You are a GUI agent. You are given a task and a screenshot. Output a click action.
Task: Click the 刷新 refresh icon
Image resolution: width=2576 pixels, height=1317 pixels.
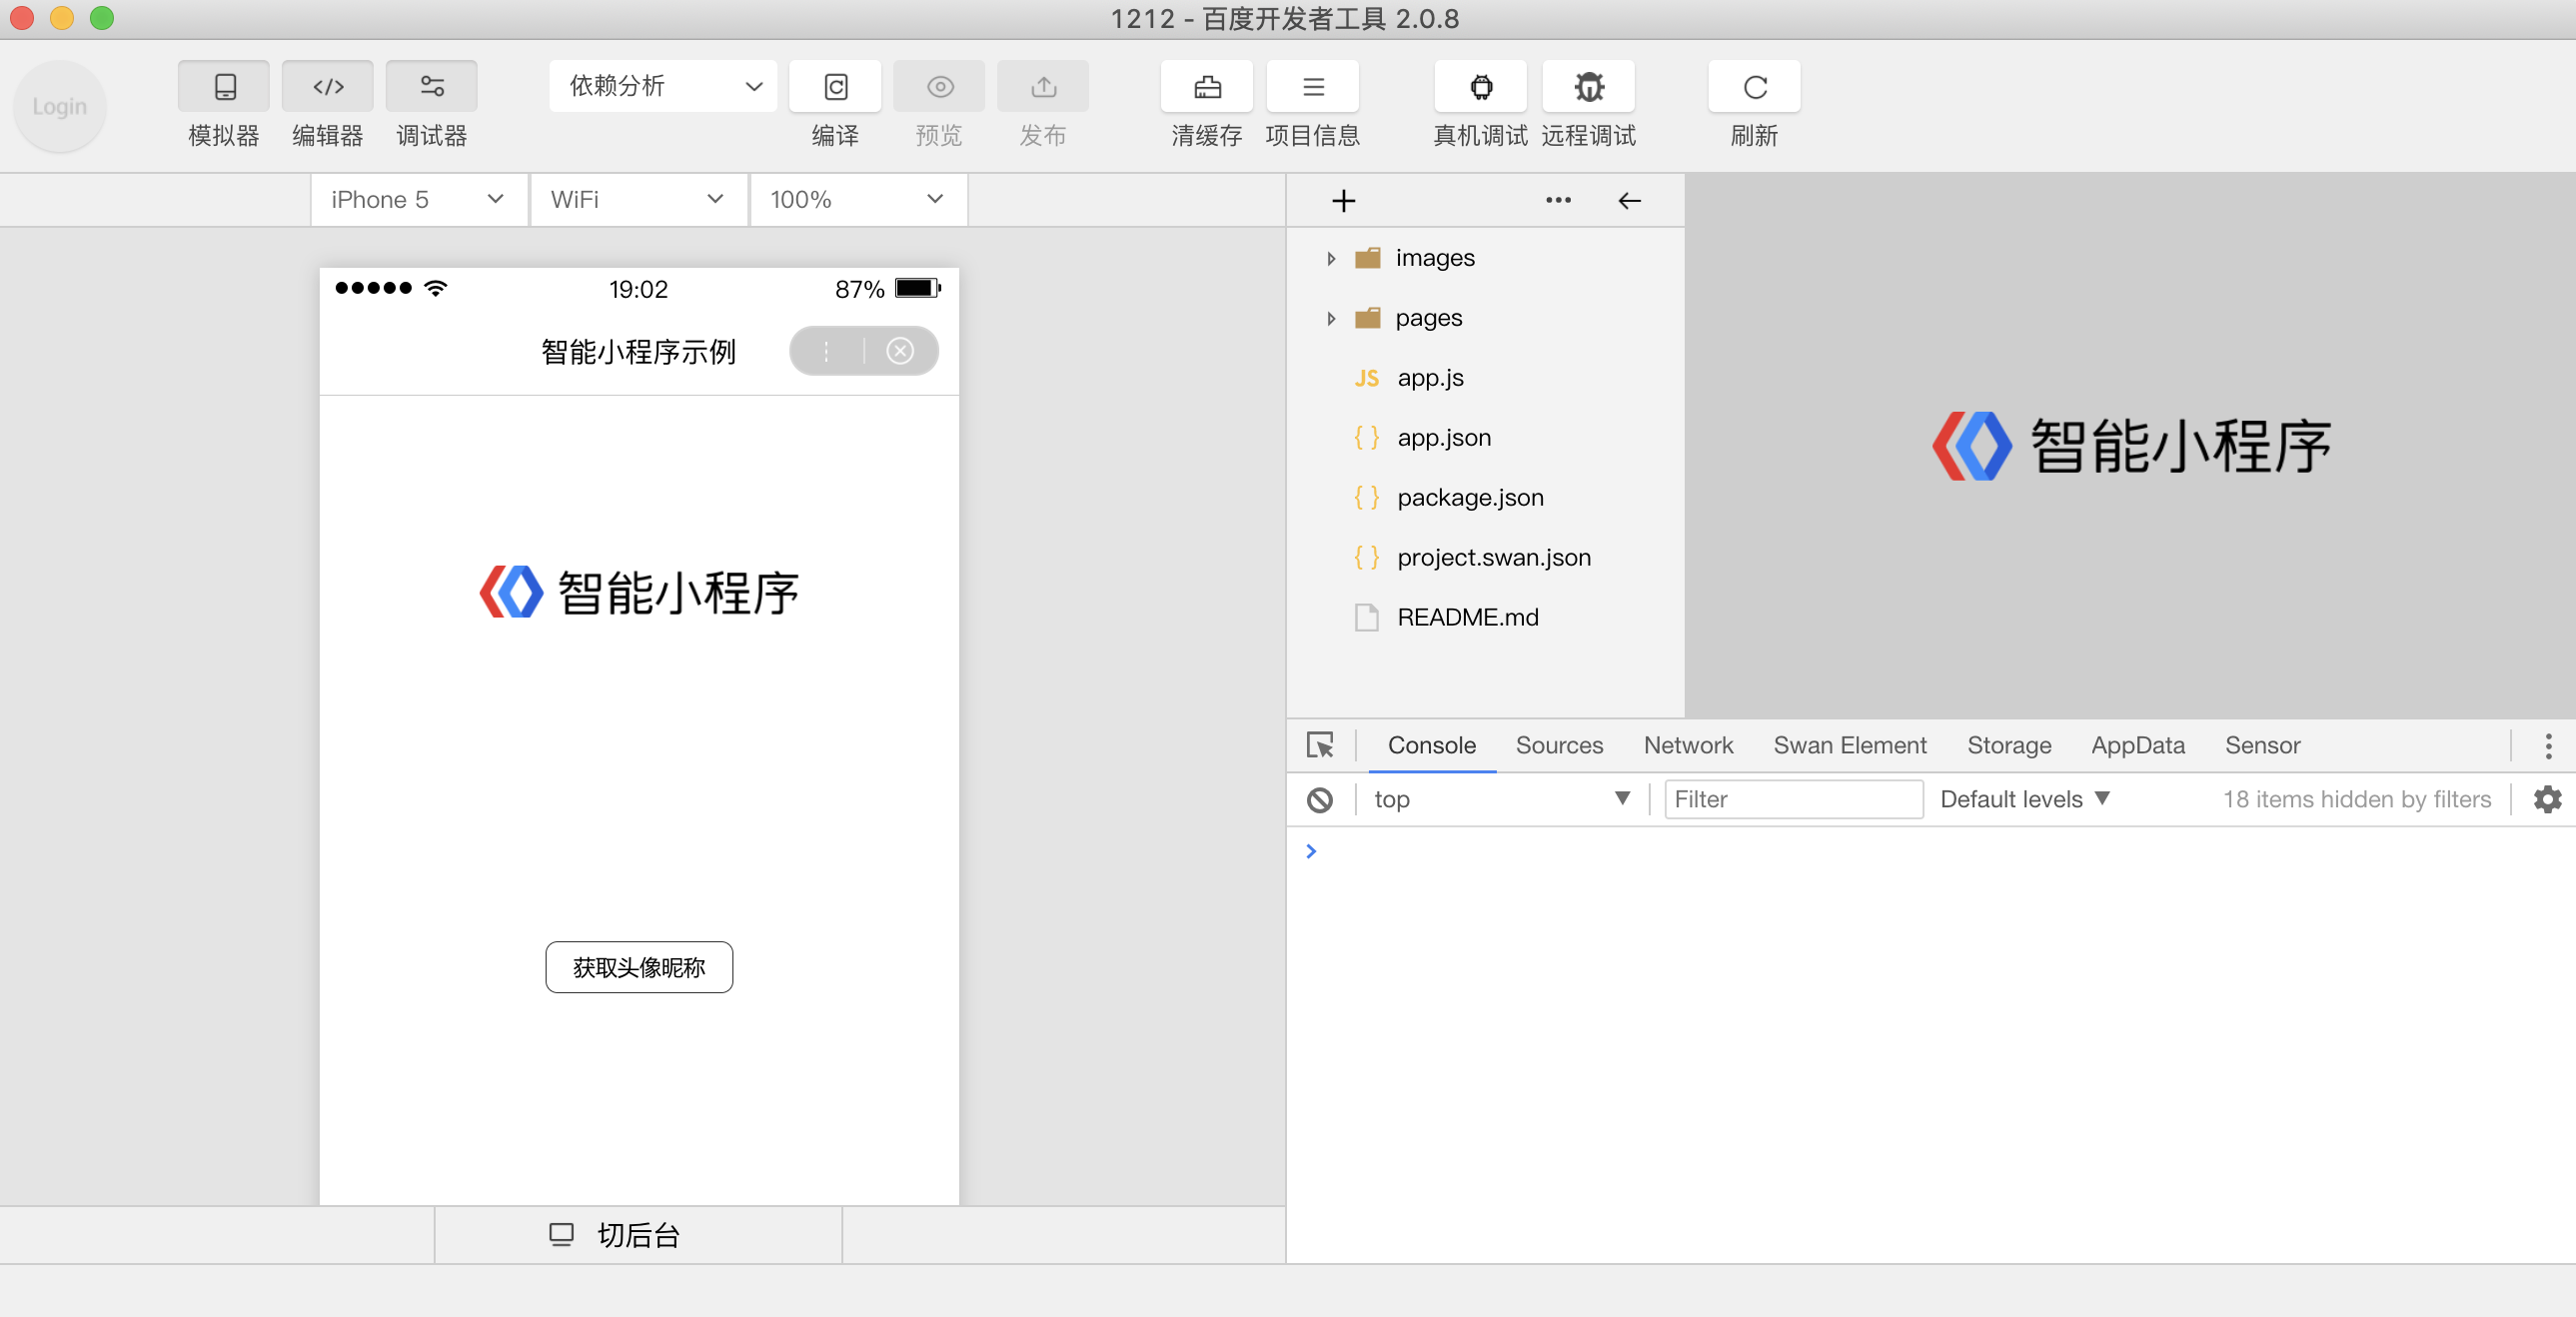1755,87
